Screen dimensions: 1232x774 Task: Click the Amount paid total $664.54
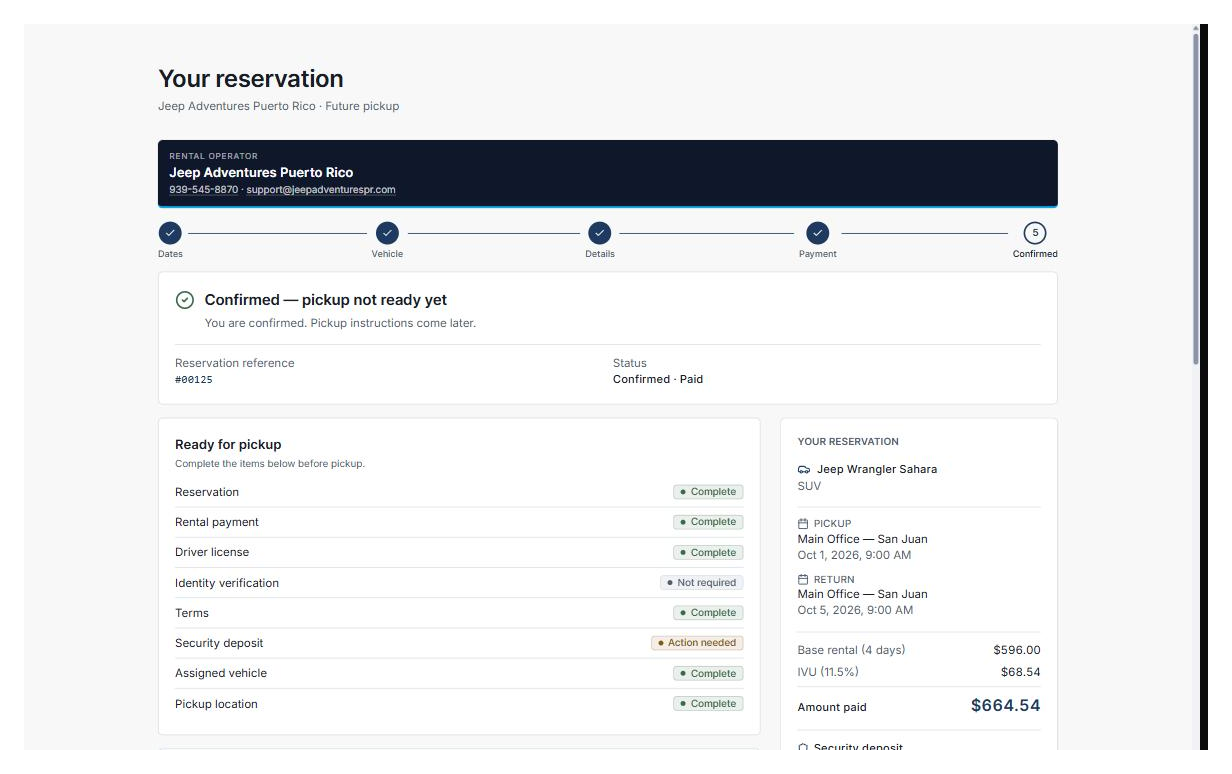(x=1005, y=706)
